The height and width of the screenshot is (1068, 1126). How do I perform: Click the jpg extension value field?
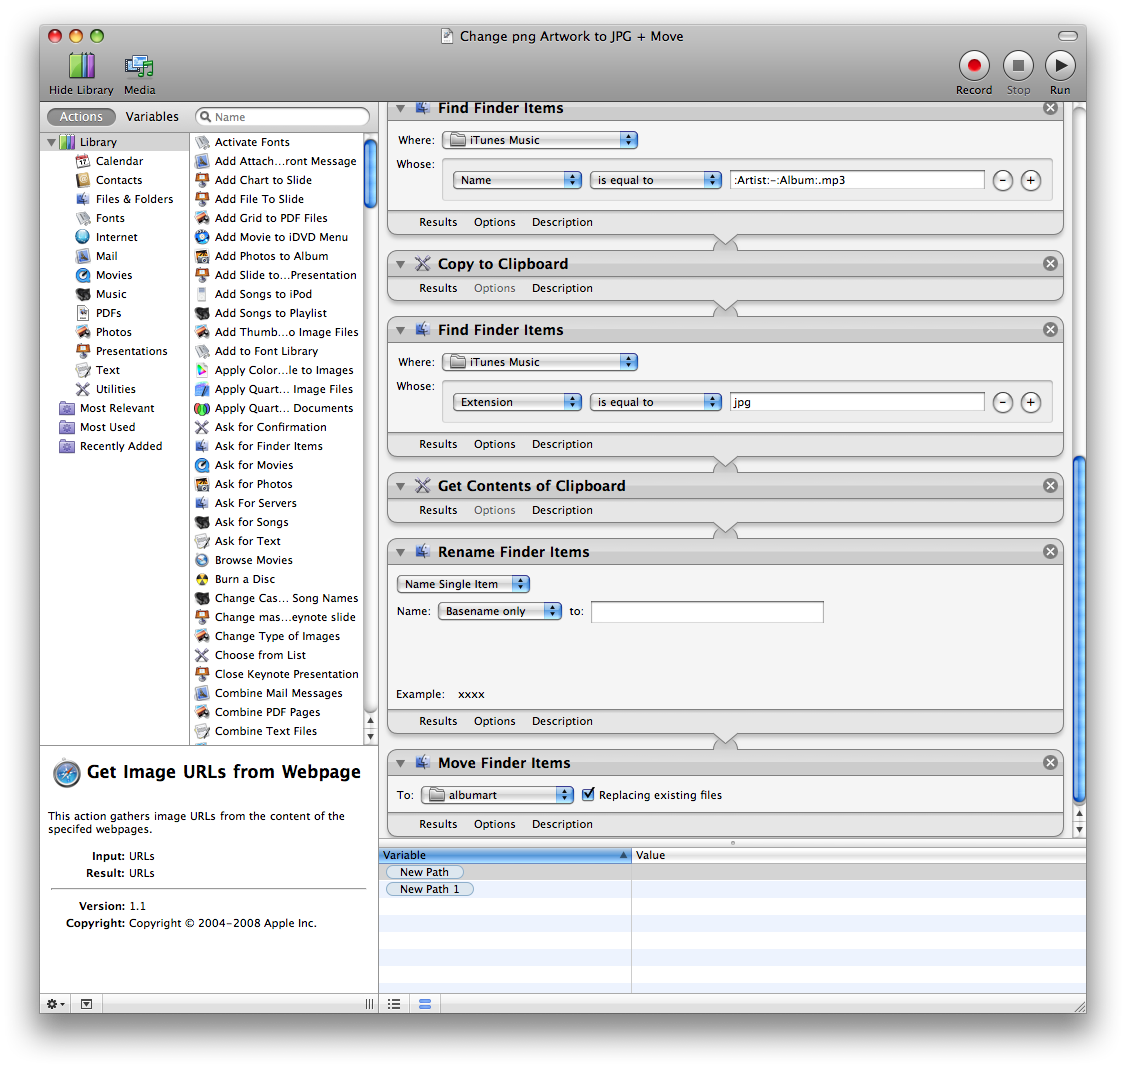click(x=857, y=402)
